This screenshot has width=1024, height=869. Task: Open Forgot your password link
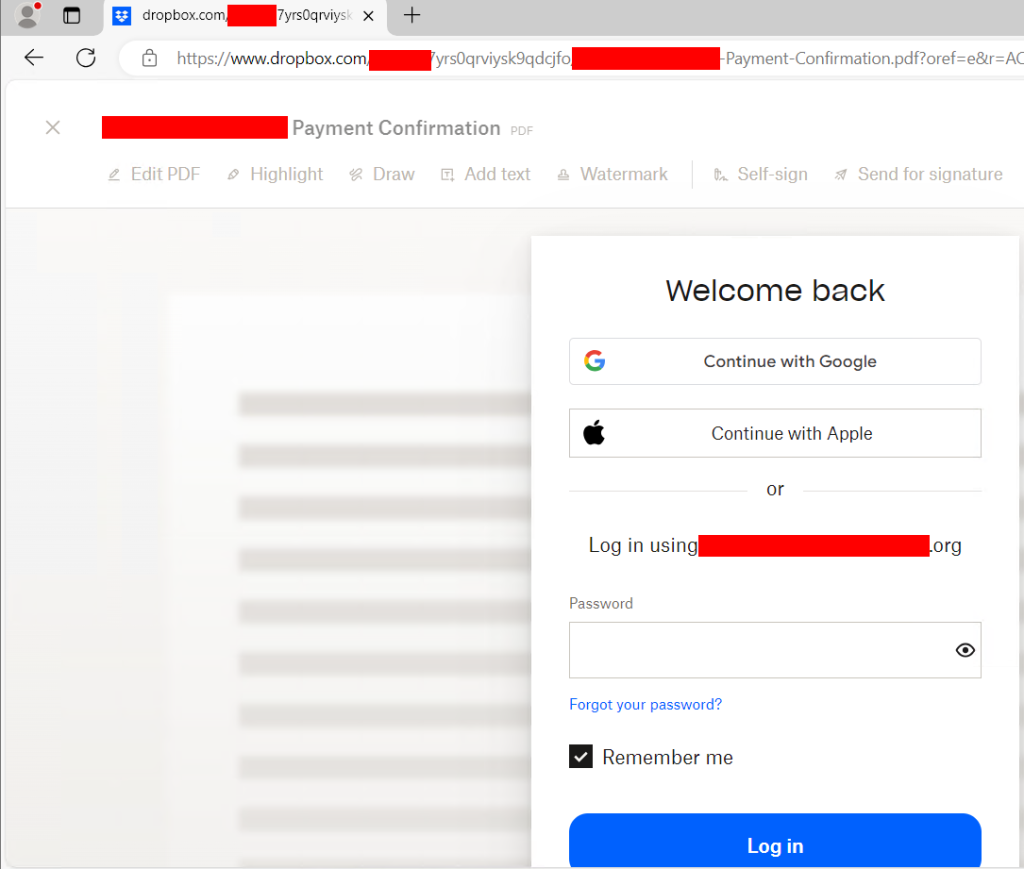[x=645, y=704]
